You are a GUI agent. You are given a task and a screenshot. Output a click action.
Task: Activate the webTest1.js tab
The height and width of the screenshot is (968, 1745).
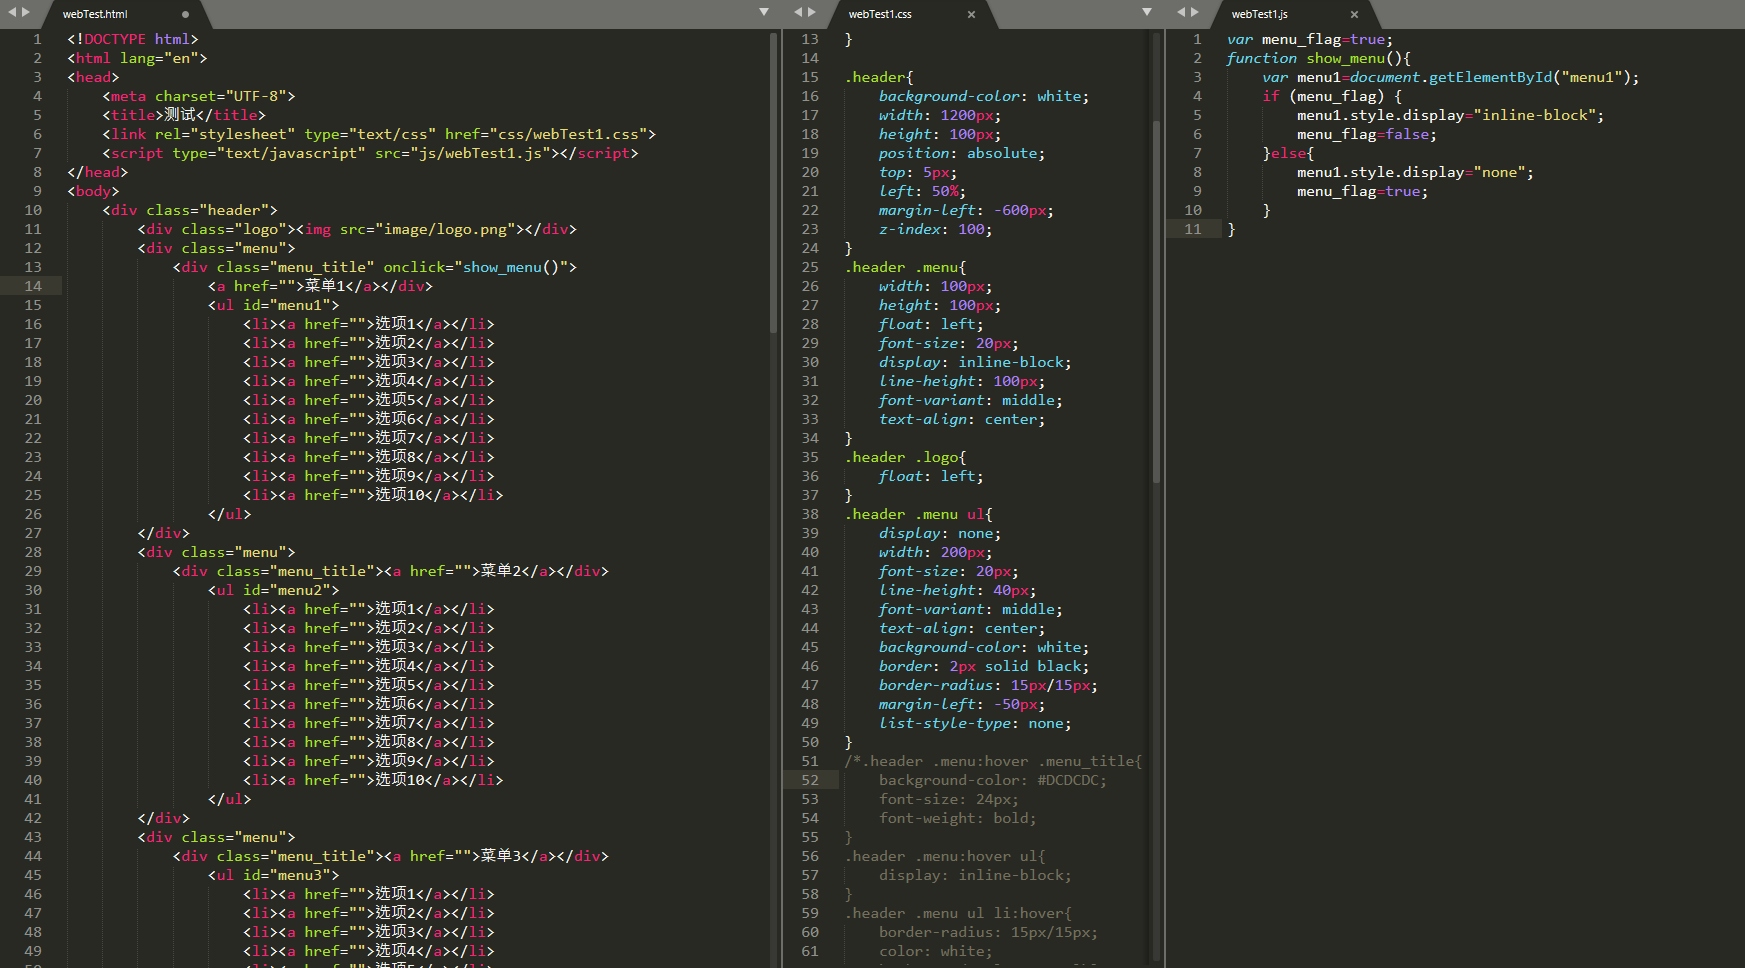click(1259, 14)
